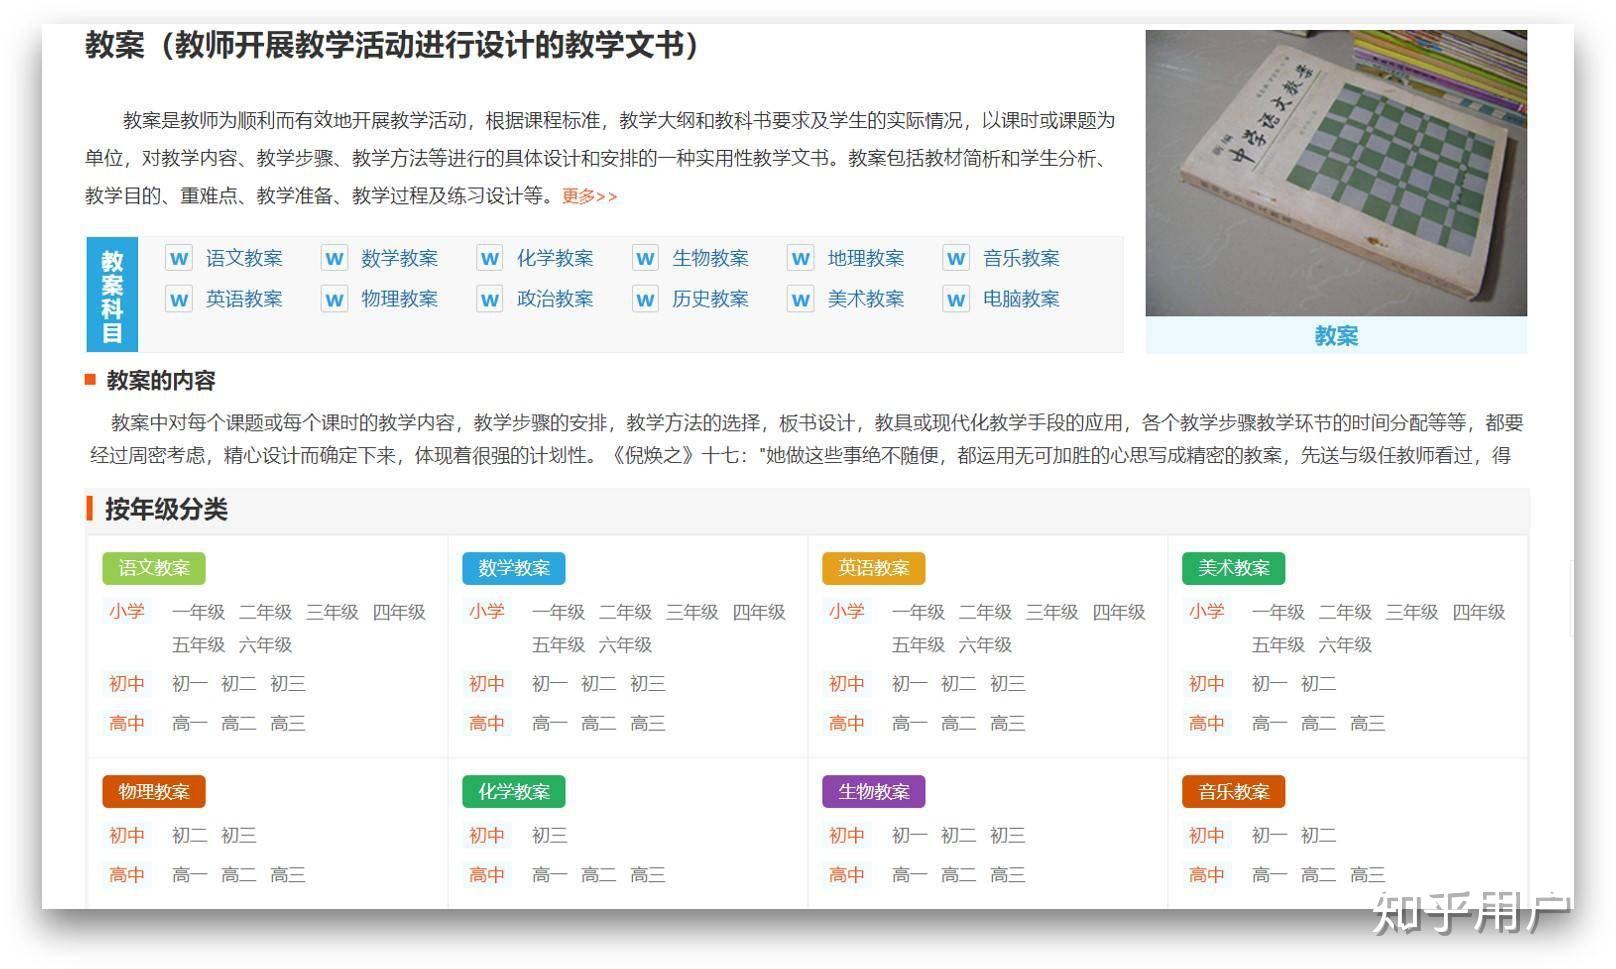Image resolution: width=1616 pixels, height=969 pixels.
Task: Click the W icon beside 电脑教案
Action: click(x=956, y=299)
